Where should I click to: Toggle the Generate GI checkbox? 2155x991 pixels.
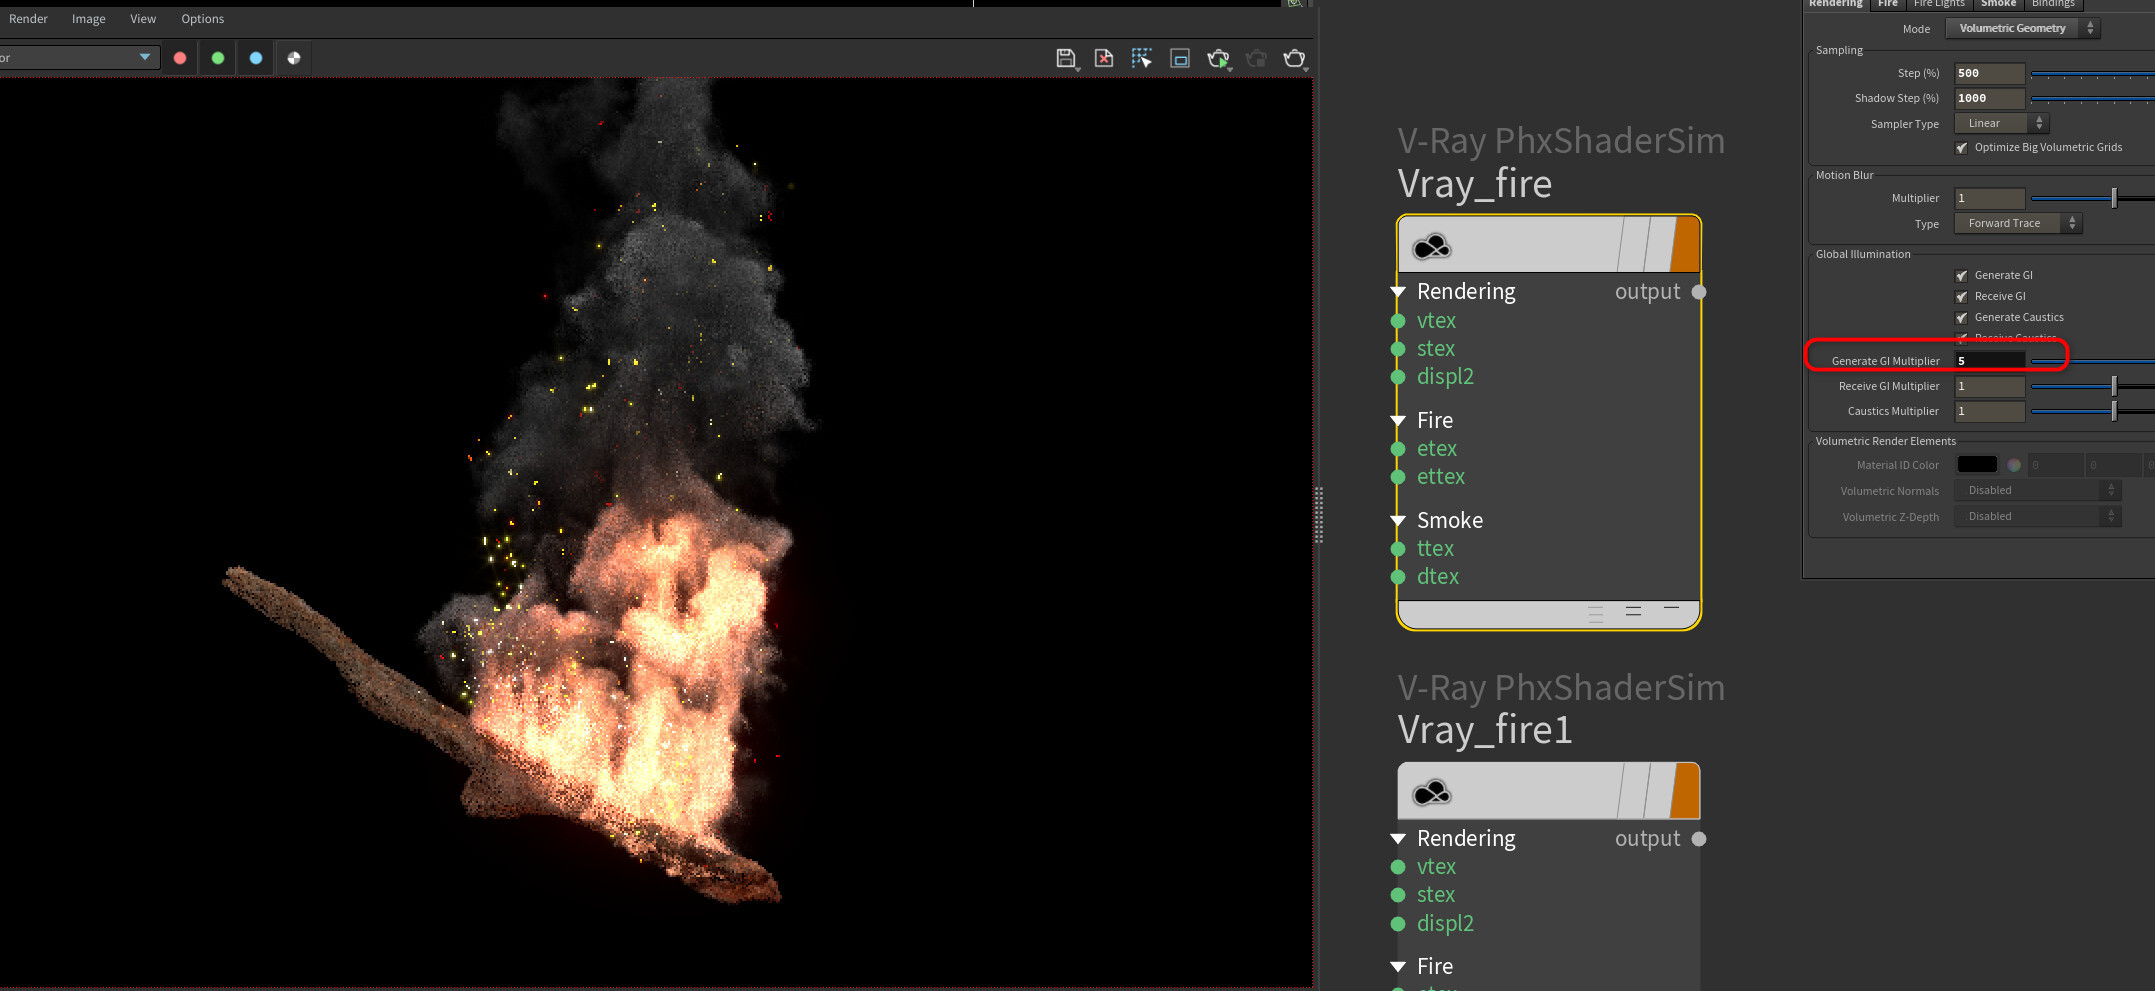[1962, 276]
